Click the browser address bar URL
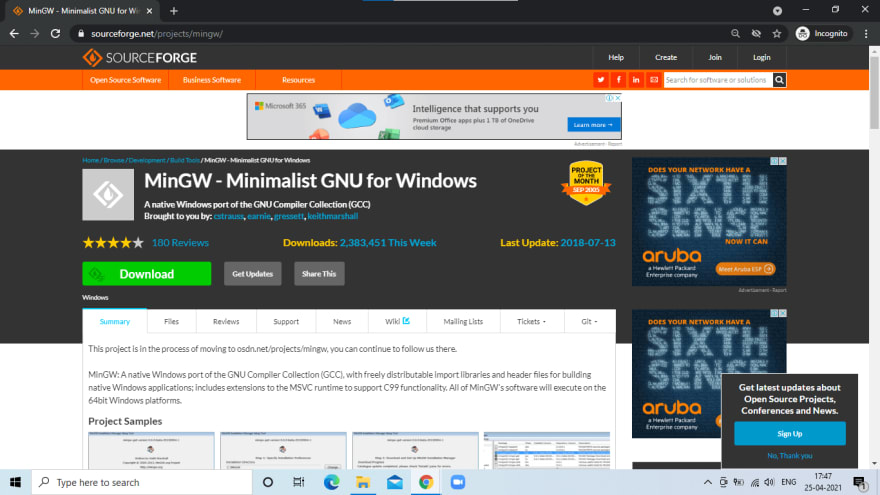The image size is (880, 495). tap(157, 34)
